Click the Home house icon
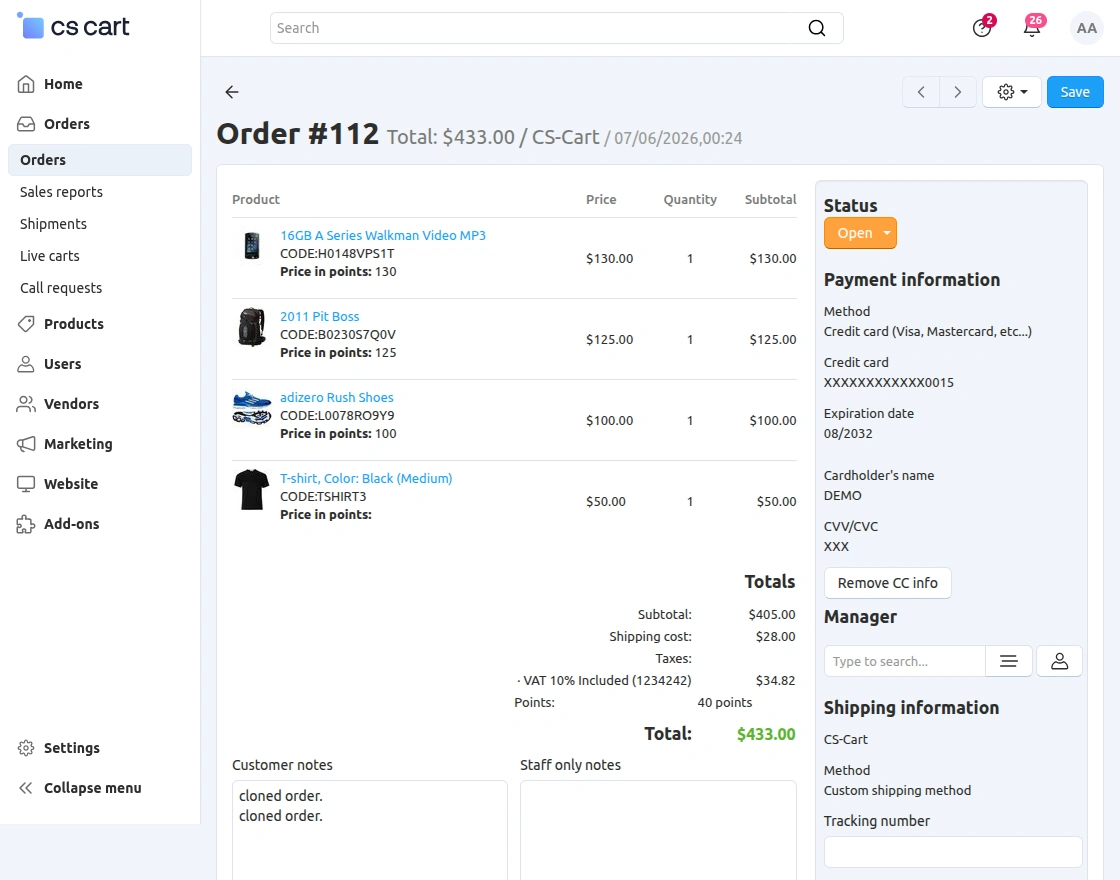The height and width of the screenshot is (880, 1120). tap(26, 84)
